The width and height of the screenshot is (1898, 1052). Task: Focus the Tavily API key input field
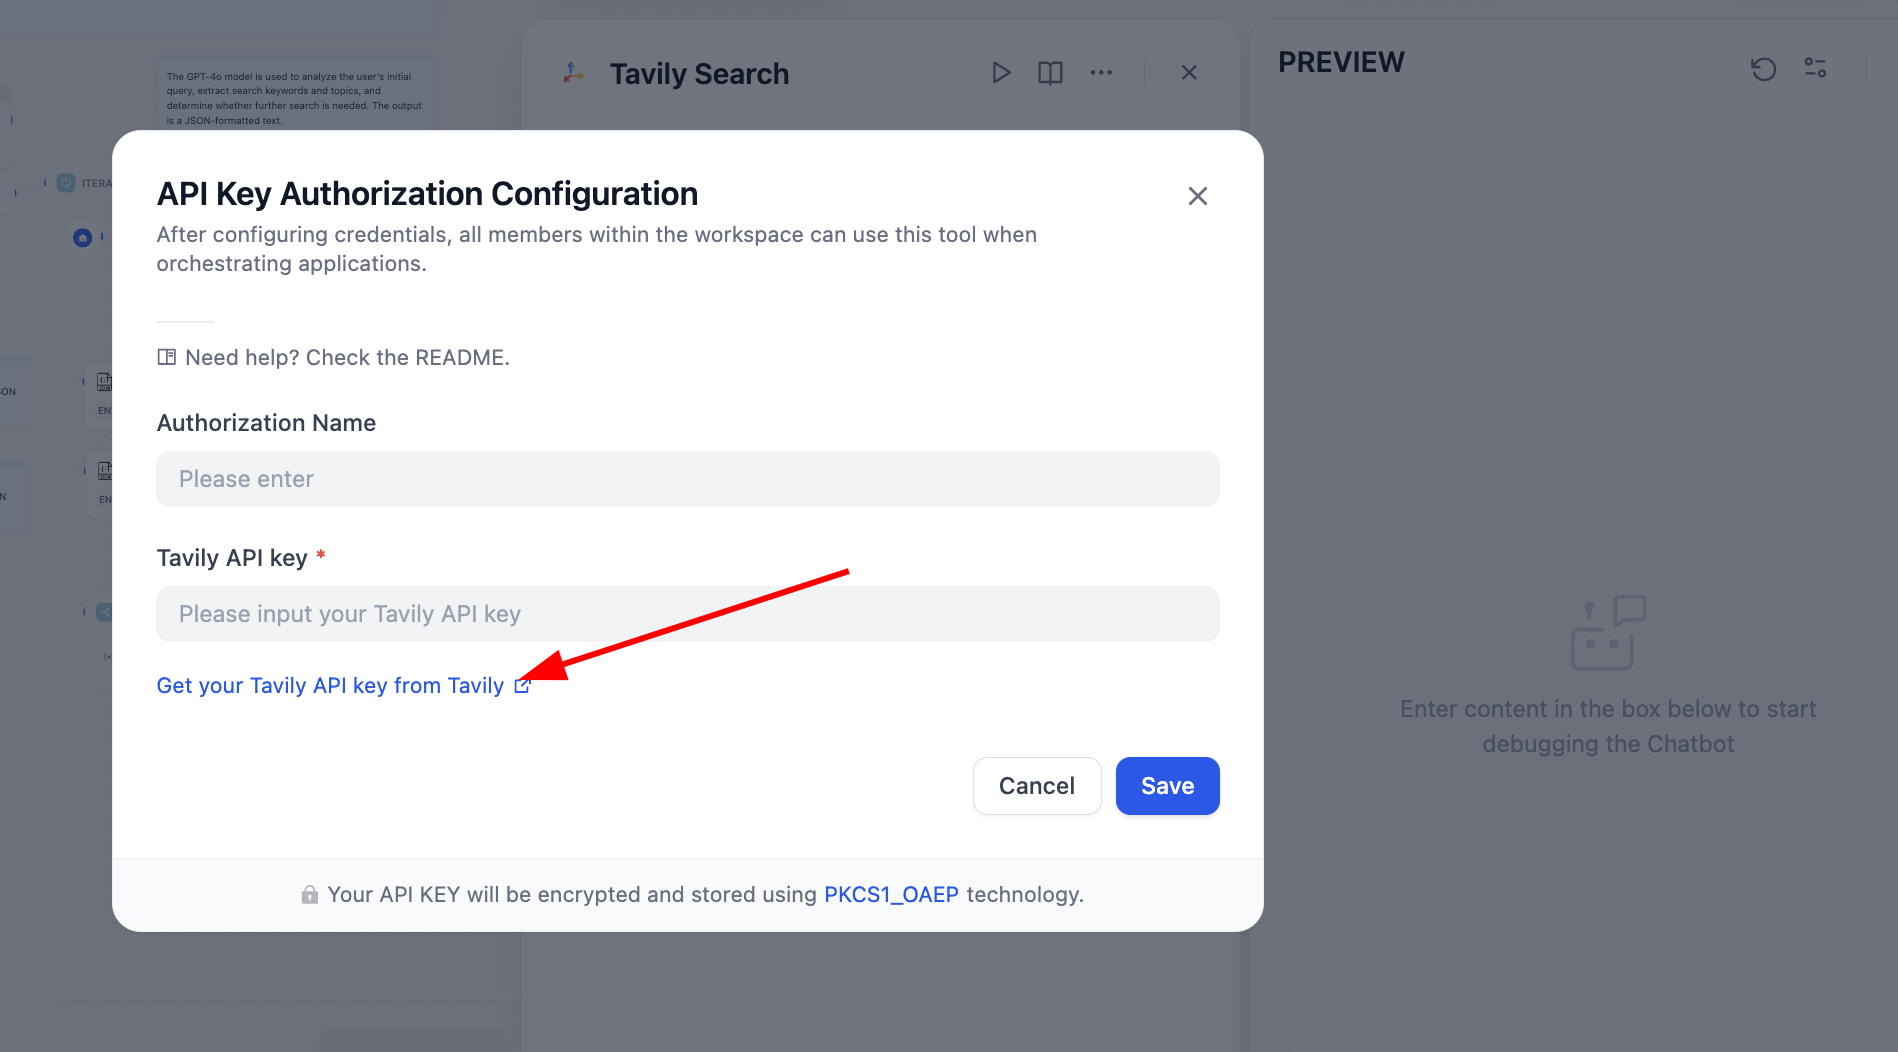point(687,614)
